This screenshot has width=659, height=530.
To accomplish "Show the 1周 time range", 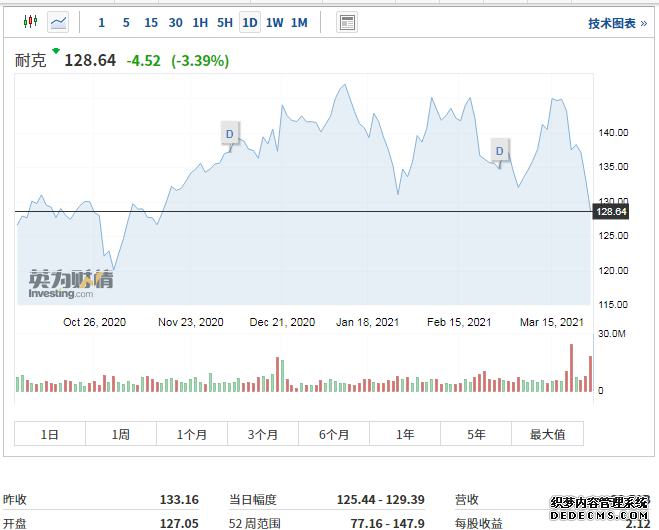I will [x=121, y=434].
